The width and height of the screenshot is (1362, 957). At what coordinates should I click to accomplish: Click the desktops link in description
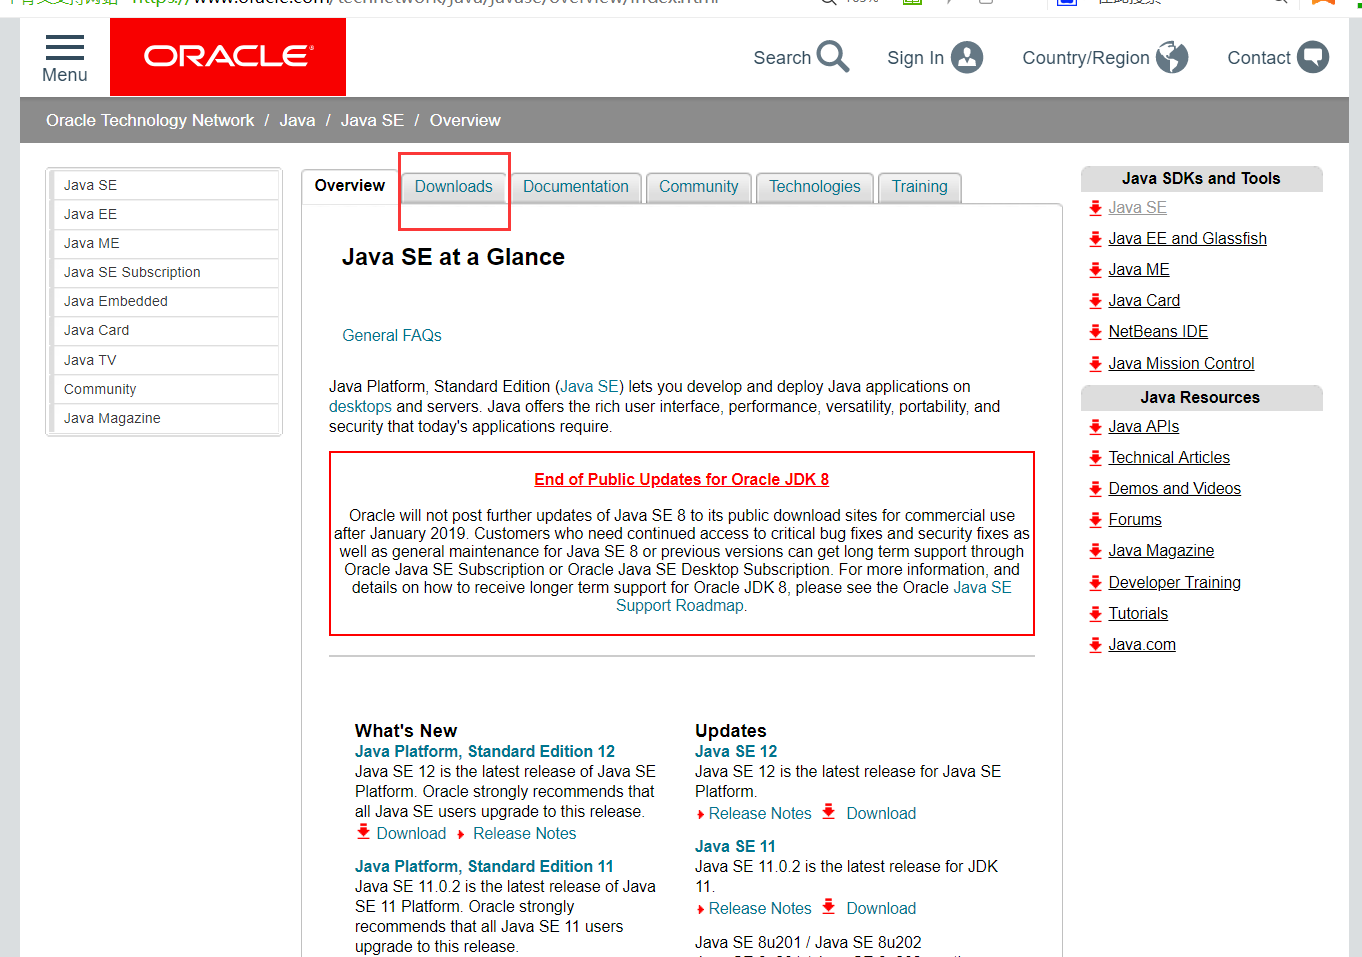pyautogui.click(x=360, y=407)
